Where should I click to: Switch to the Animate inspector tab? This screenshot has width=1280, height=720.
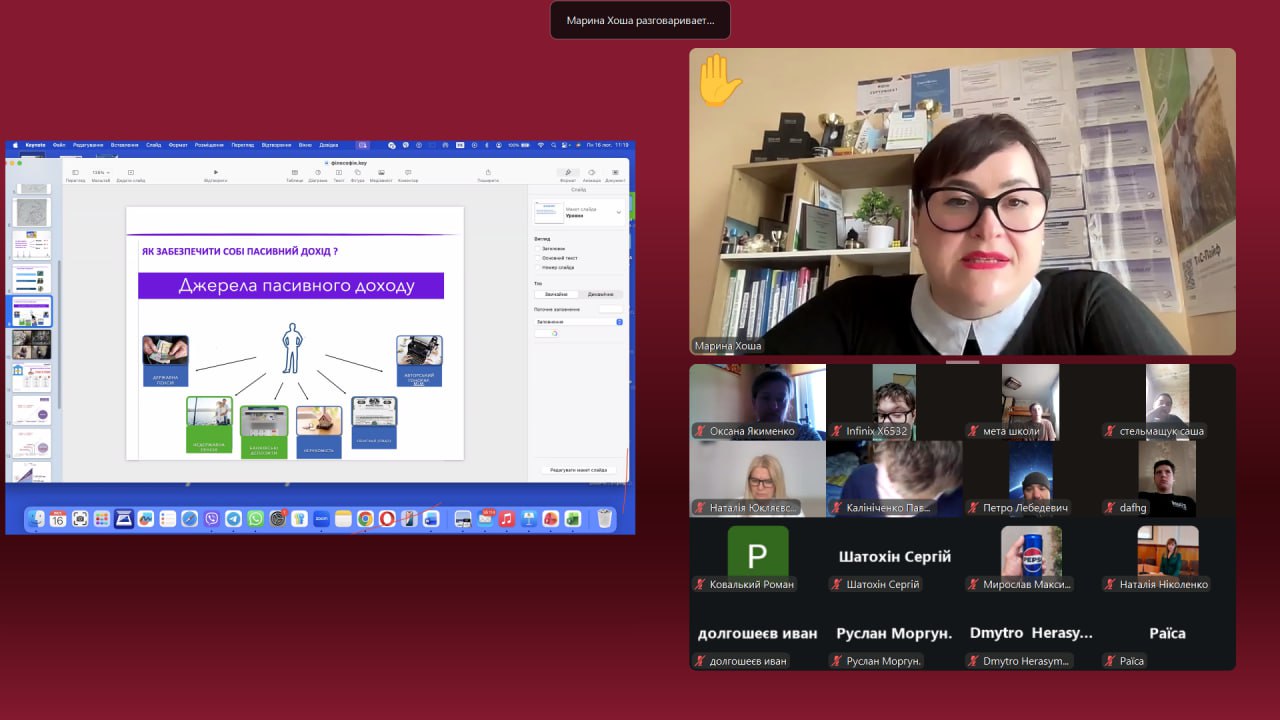[591, 173]
